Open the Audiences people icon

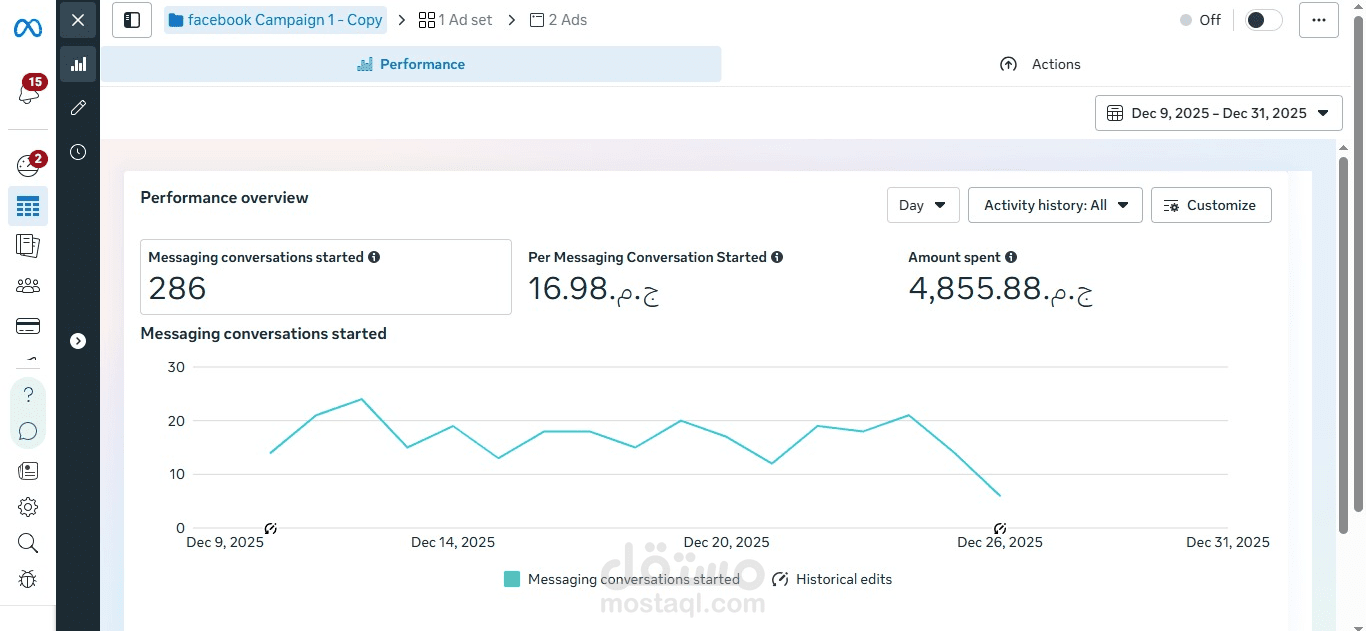[x=28, y=286]
